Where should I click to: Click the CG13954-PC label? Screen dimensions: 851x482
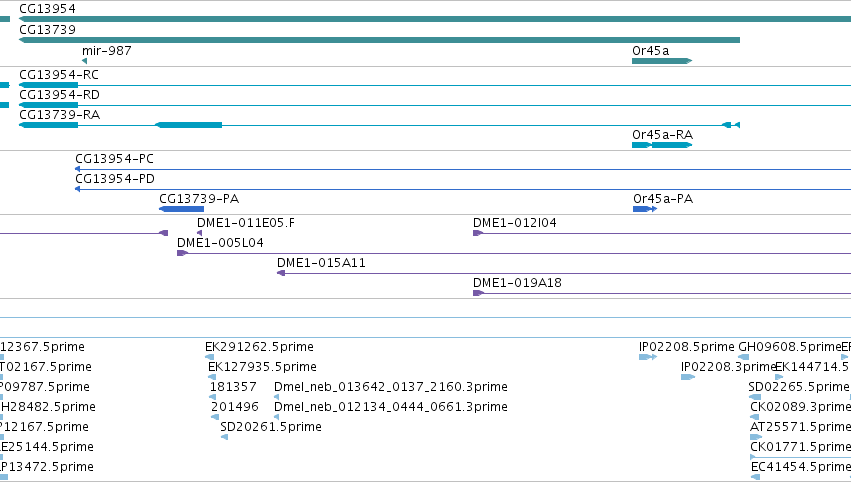point(115,158)
